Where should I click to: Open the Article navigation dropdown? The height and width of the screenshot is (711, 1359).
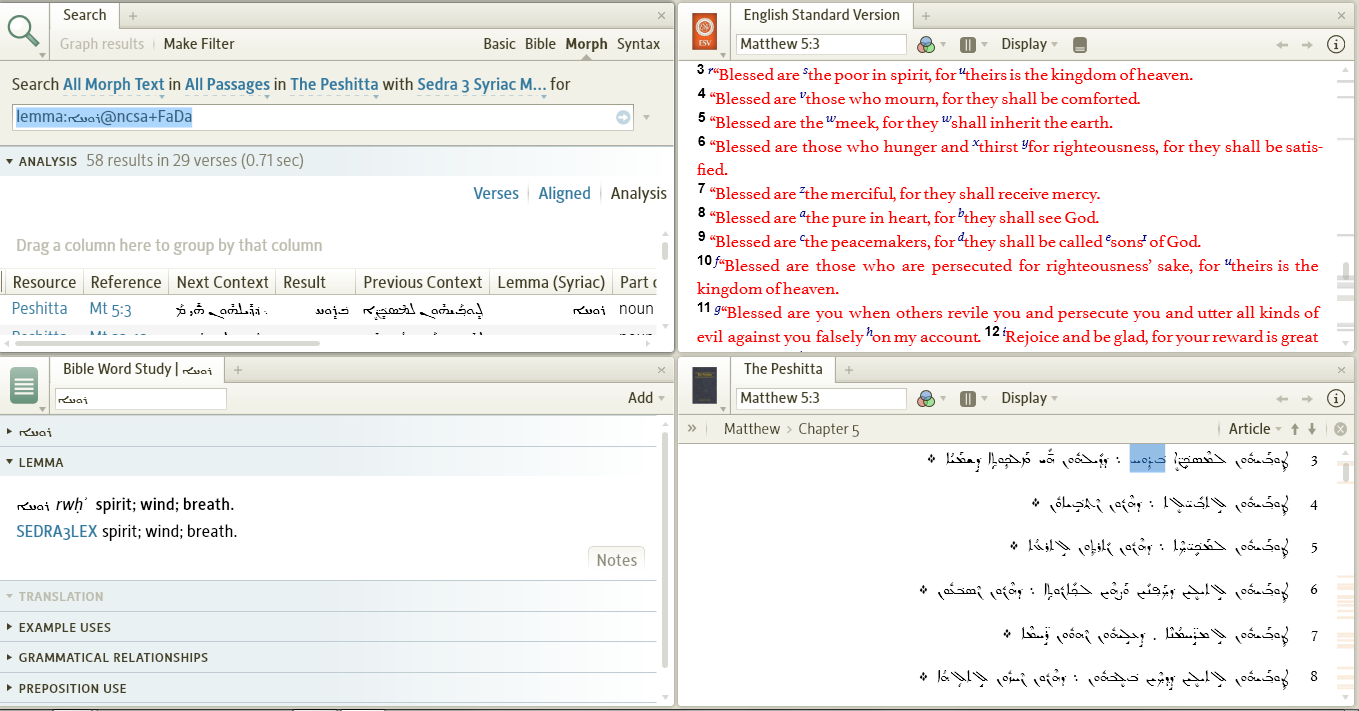coord(1255,428)
